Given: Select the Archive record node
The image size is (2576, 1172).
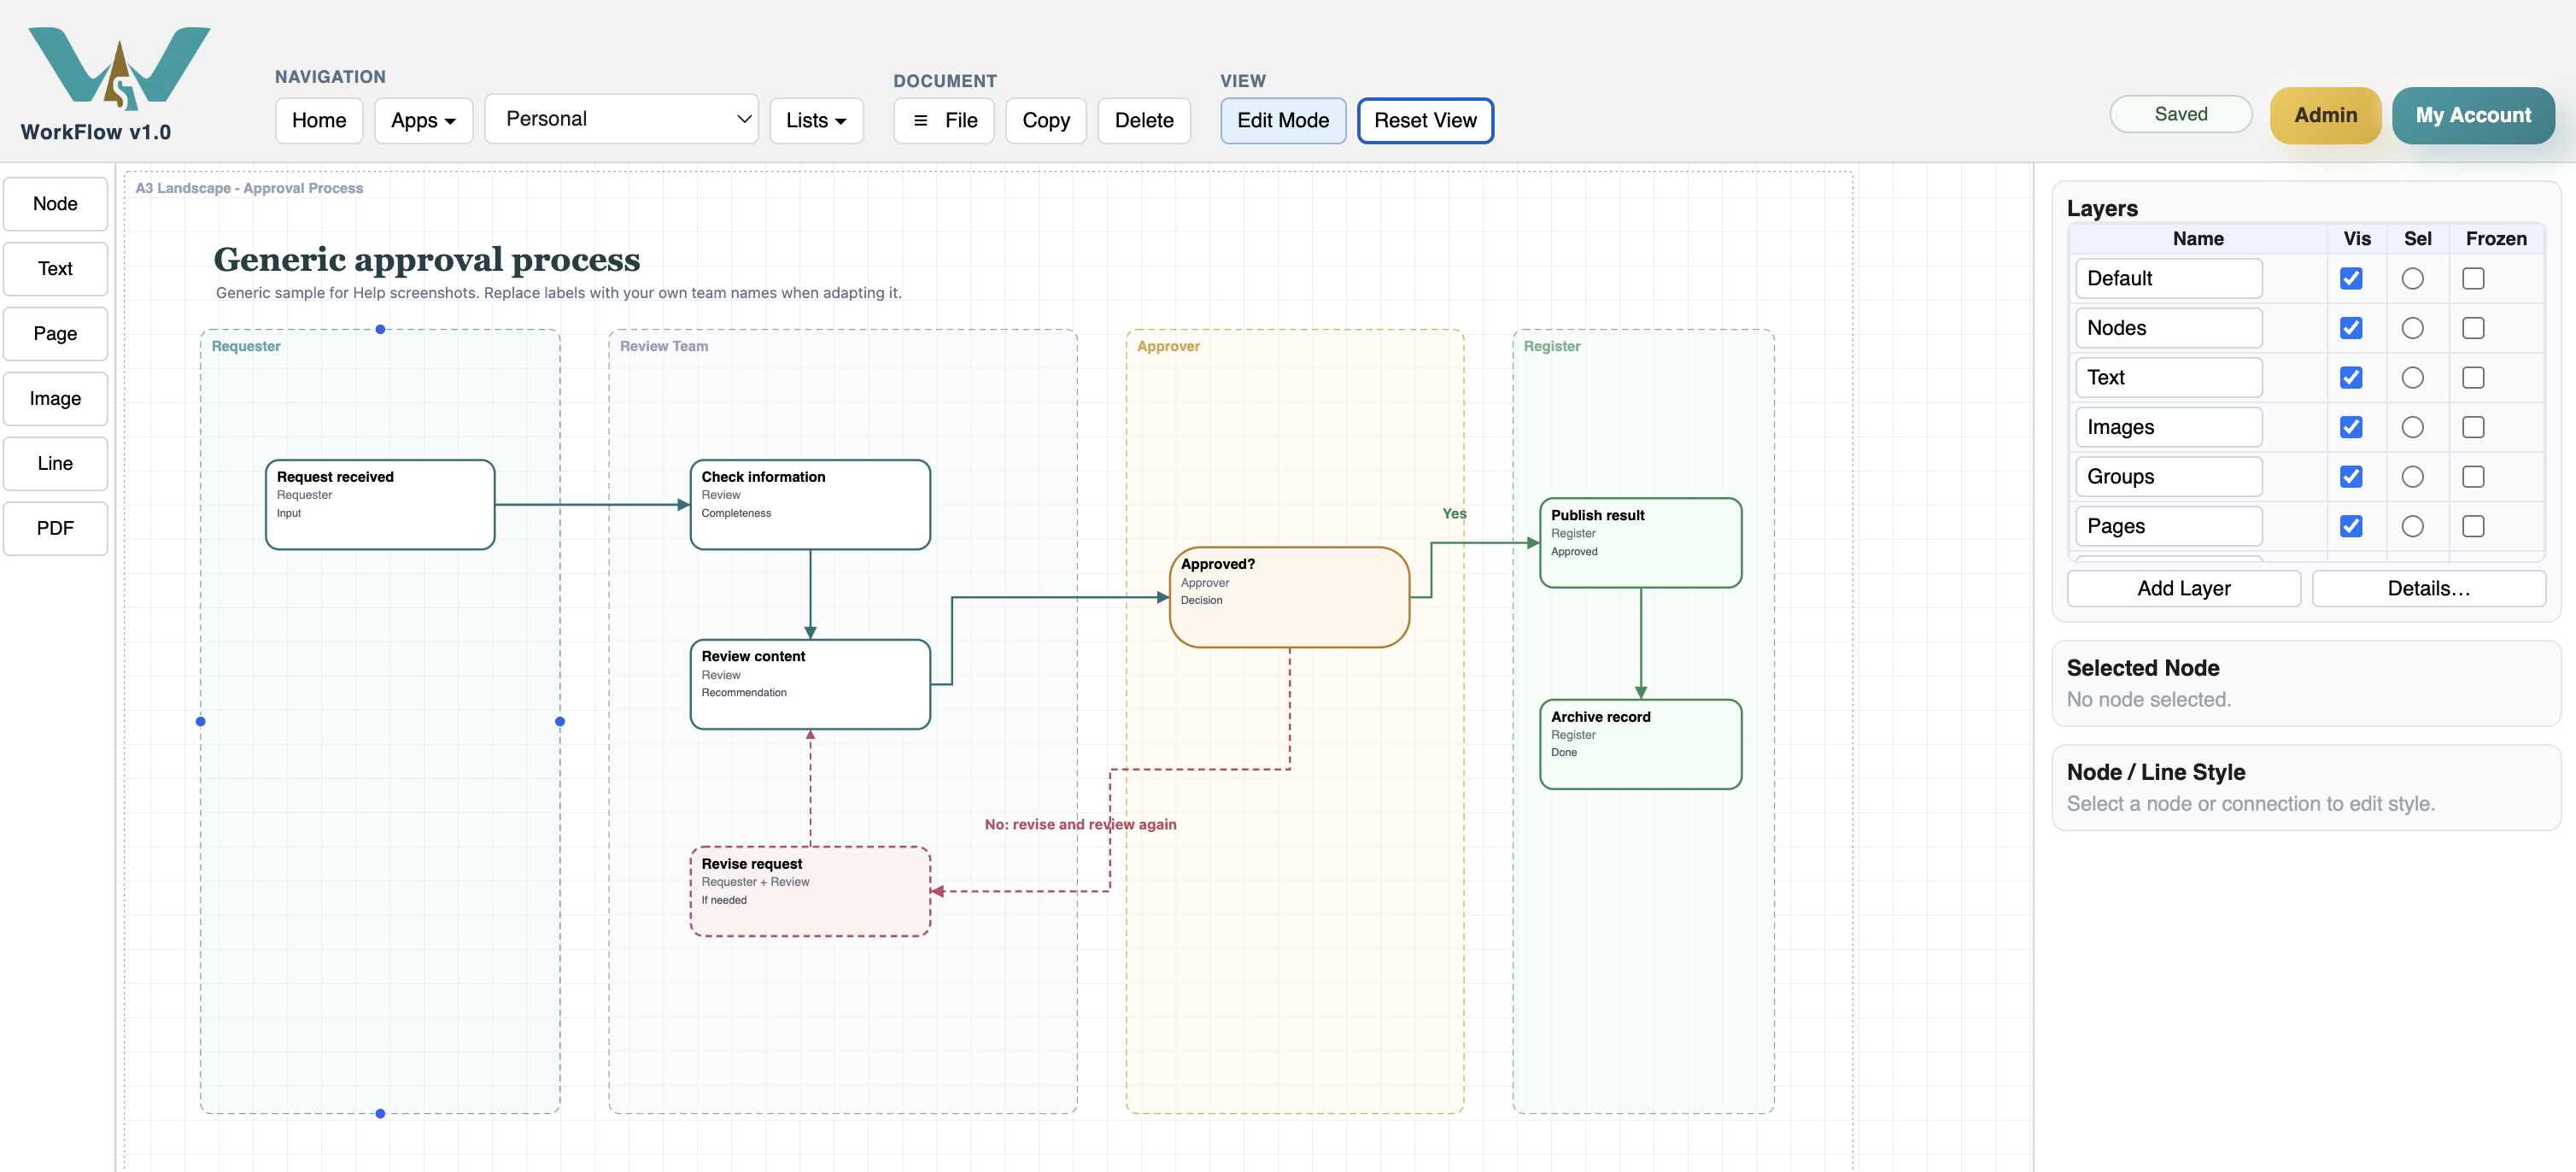Looking at the screenshot, I should (x=1640, y=745).
